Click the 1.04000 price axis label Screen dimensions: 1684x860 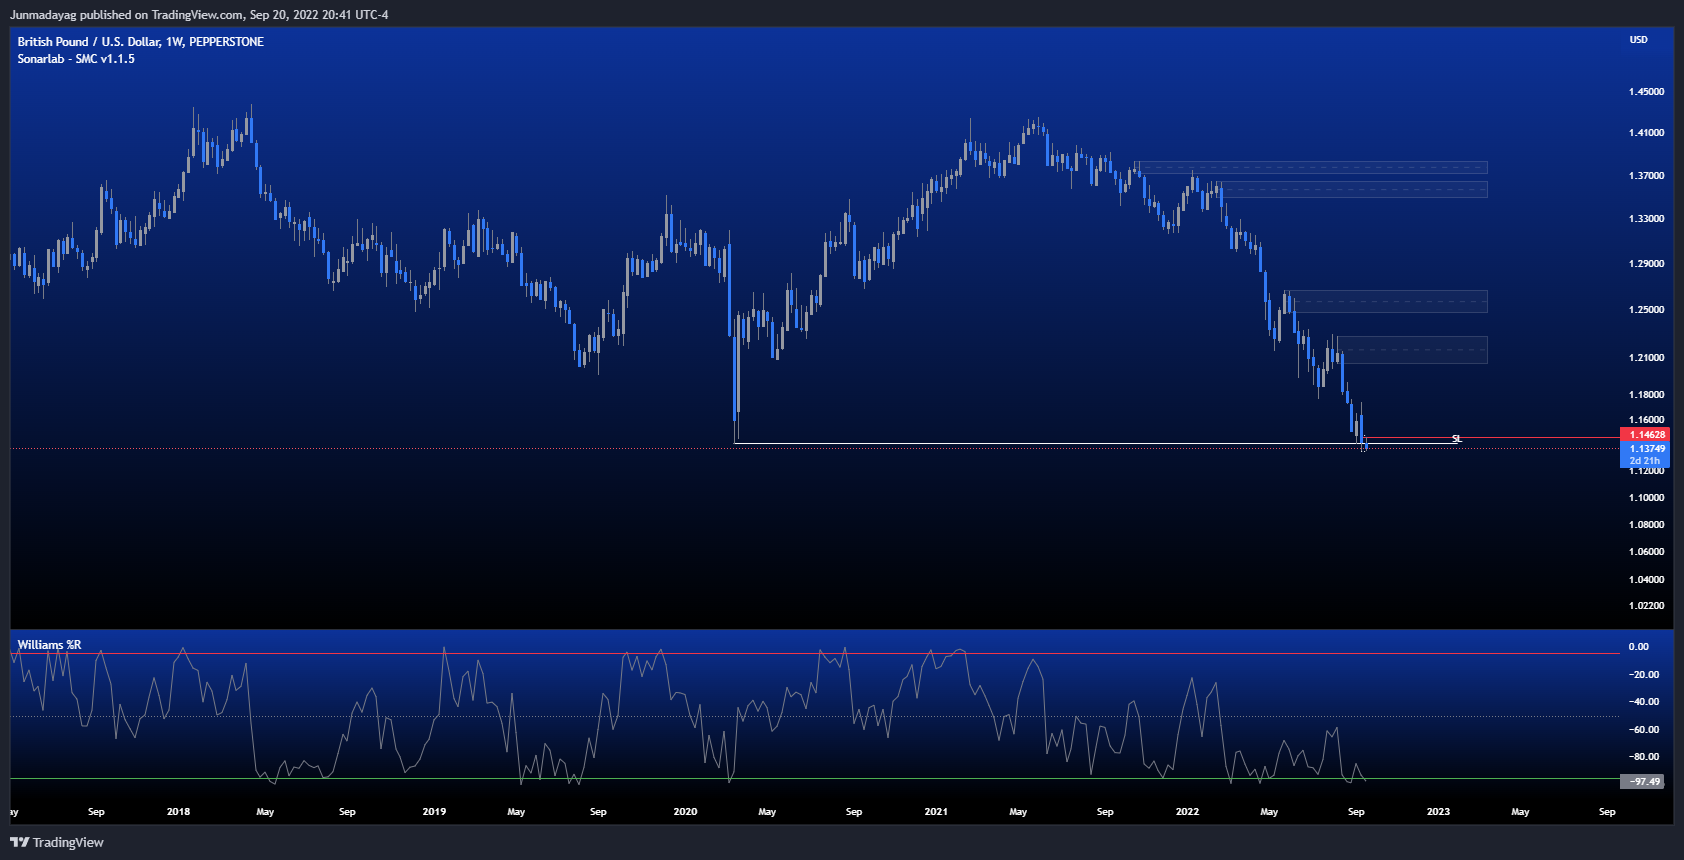pyautogui.click(x=1646, y=580)
